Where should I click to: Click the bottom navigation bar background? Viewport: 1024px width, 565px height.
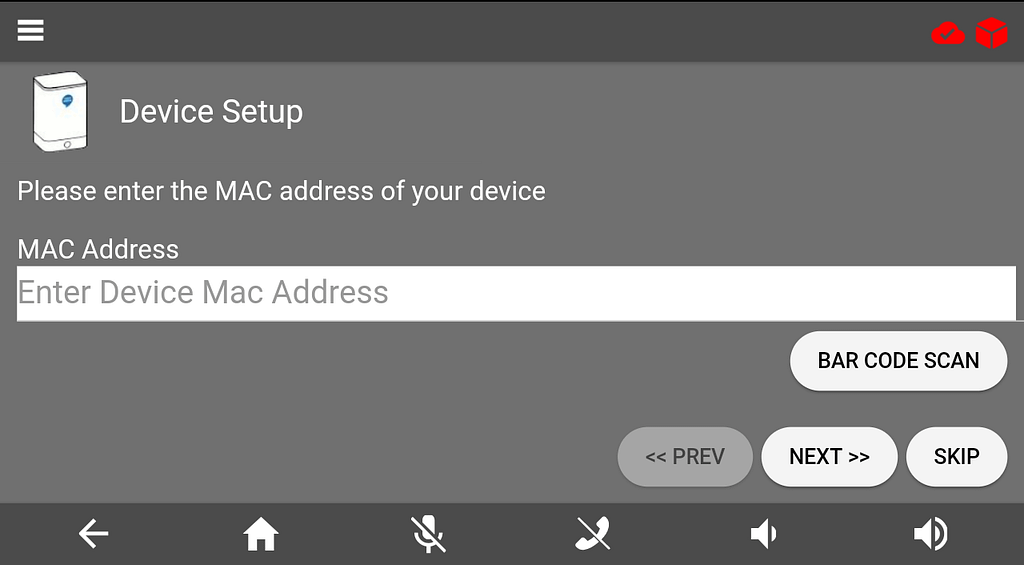click(x=512, y=534)
